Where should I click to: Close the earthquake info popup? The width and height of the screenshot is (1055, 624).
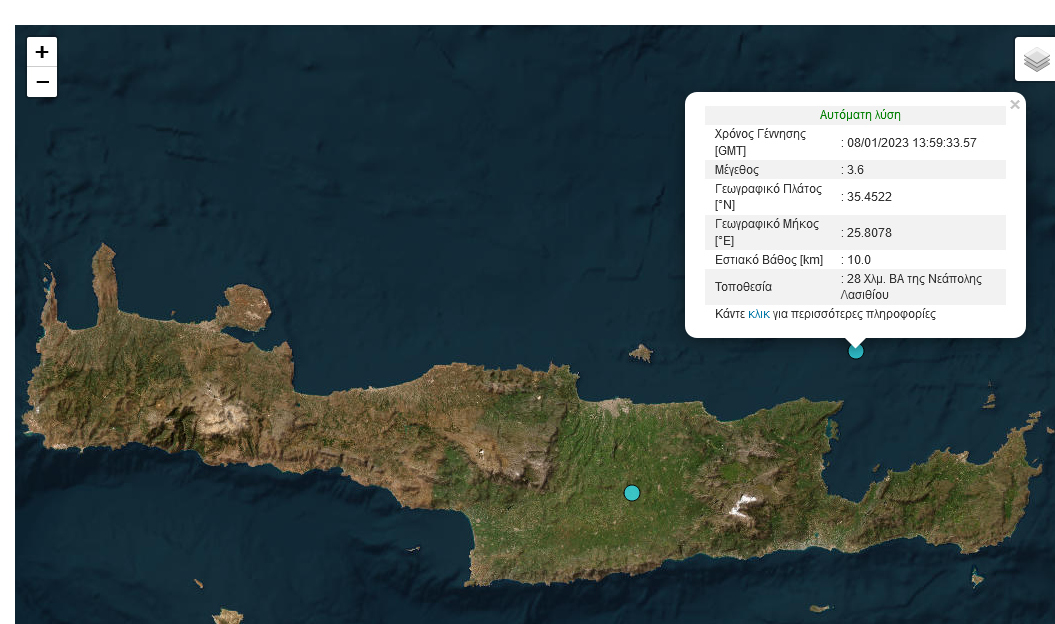click(x=1015, y=105)
